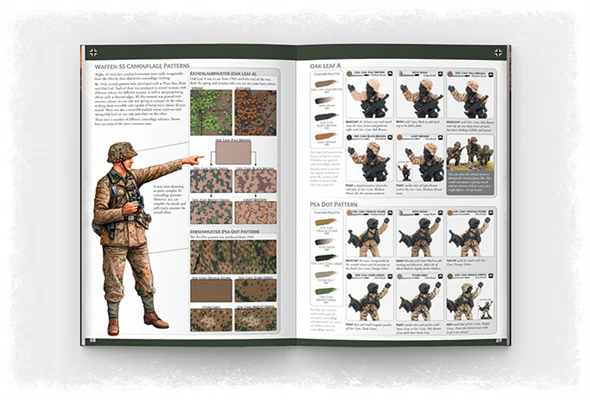Click helmet icon on Oak Leaf Black Brown step

tap(390, 137)
